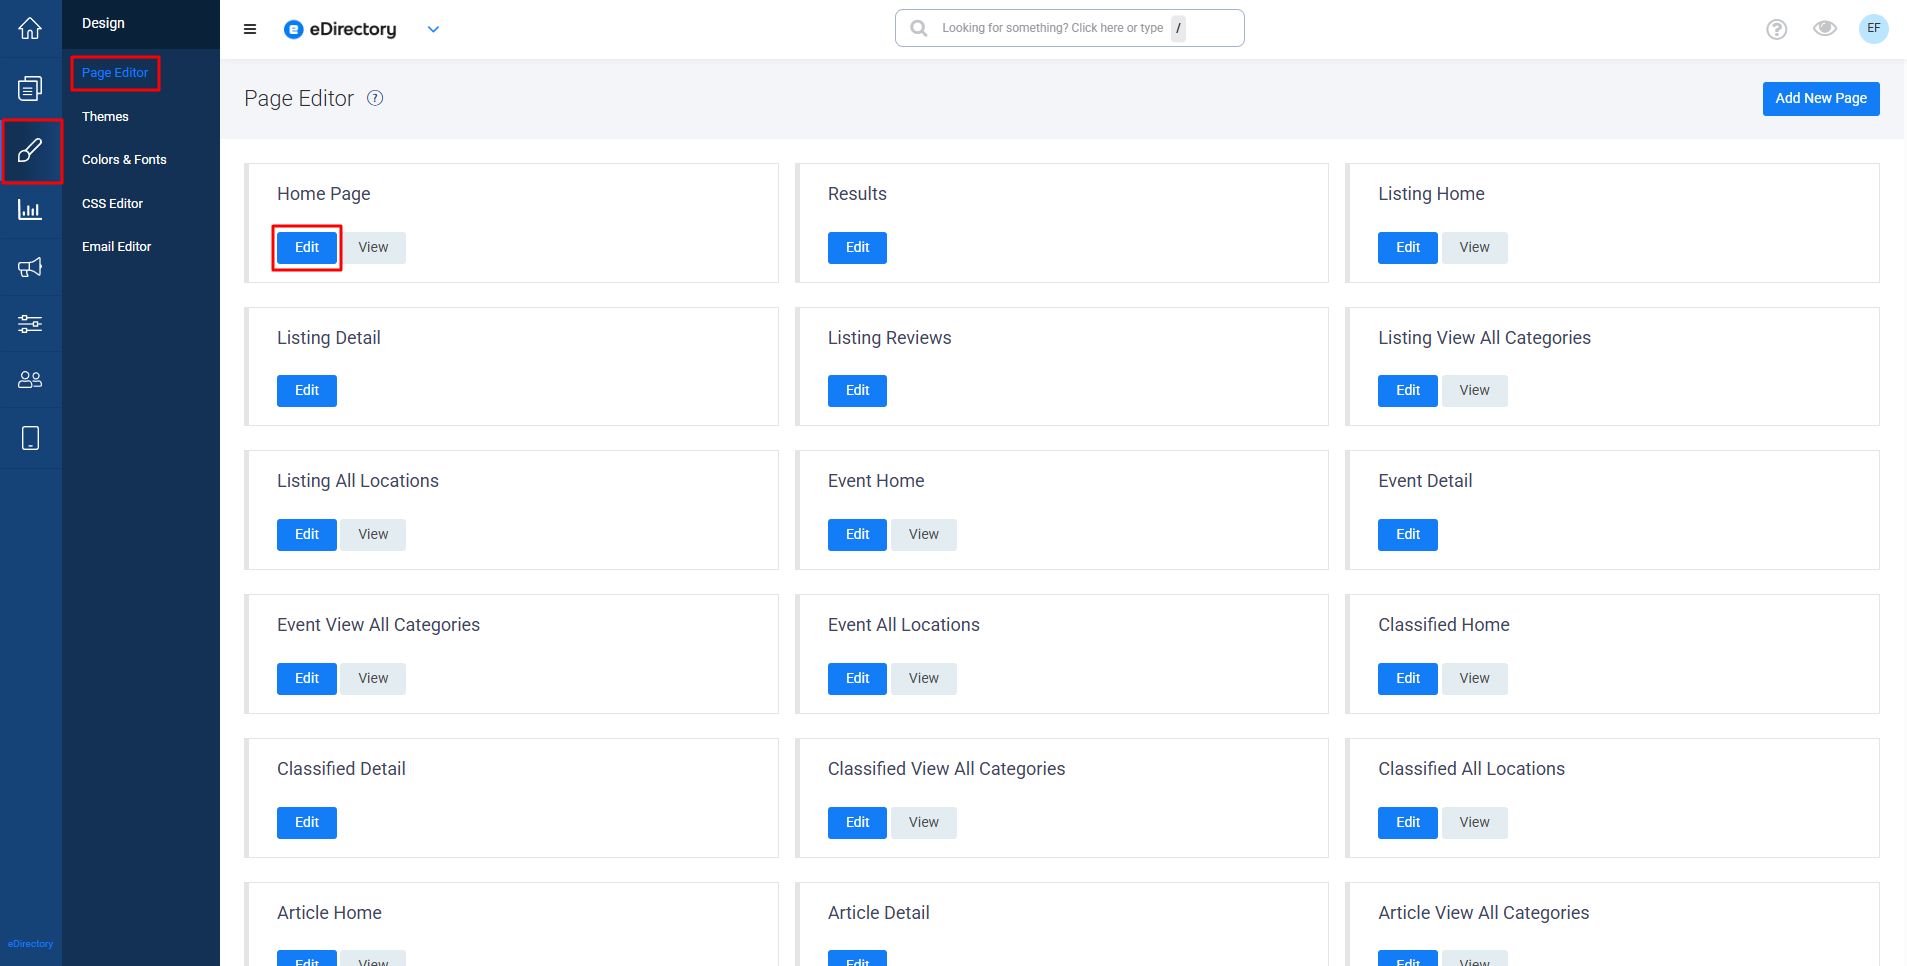Click the eDirectory logo in the top bar
The height and width of the screenshot is (966, 1907).
click(x=340, y=29)
